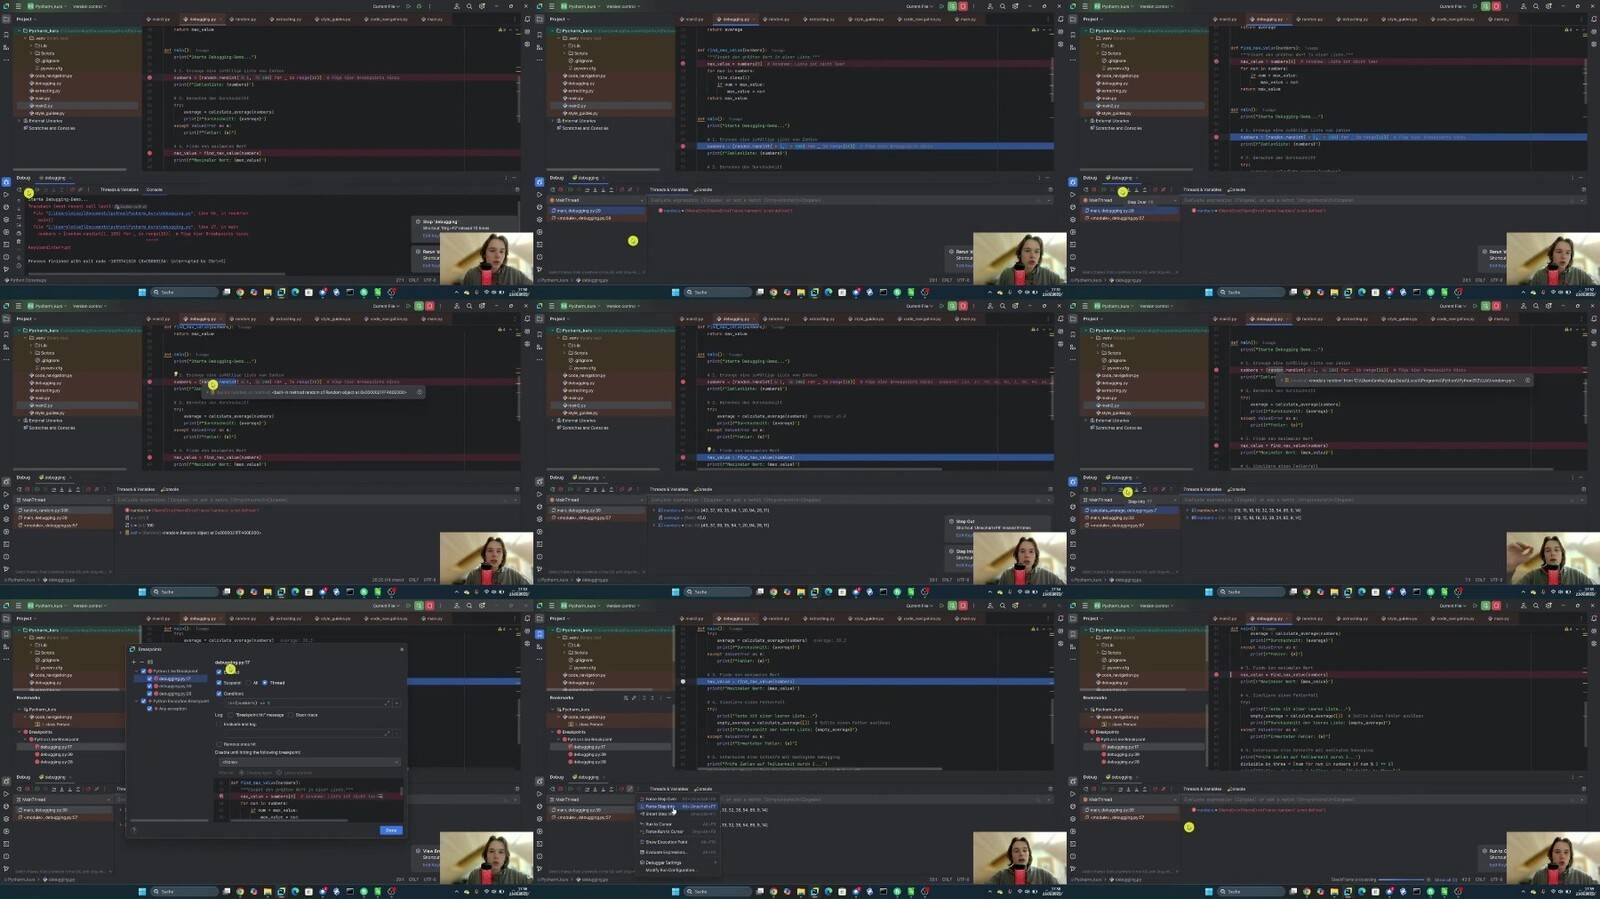Uncheck the Any exception breakpoint checkbox
Screen dimensions: 1600x899
(x=150, y=708)
